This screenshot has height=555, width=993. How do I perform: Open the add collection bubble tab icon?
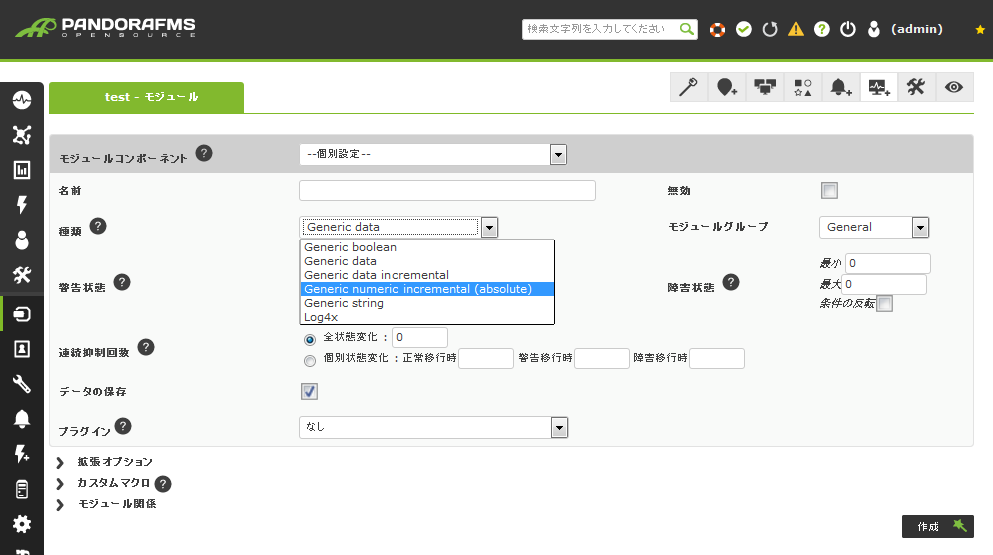click(x=727, y=87)
